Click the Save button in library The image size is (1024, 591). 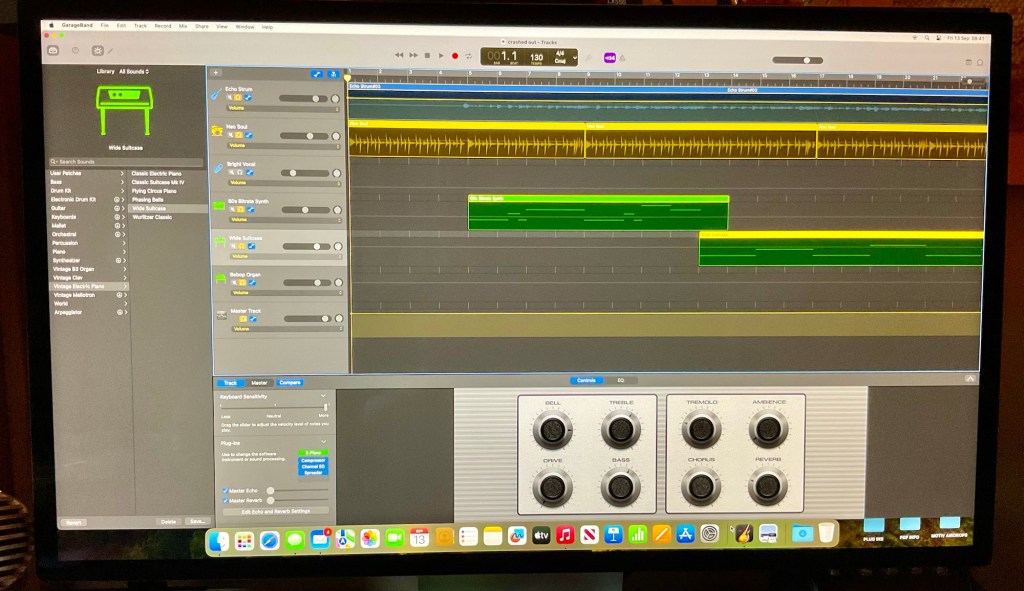coord(197,521)
